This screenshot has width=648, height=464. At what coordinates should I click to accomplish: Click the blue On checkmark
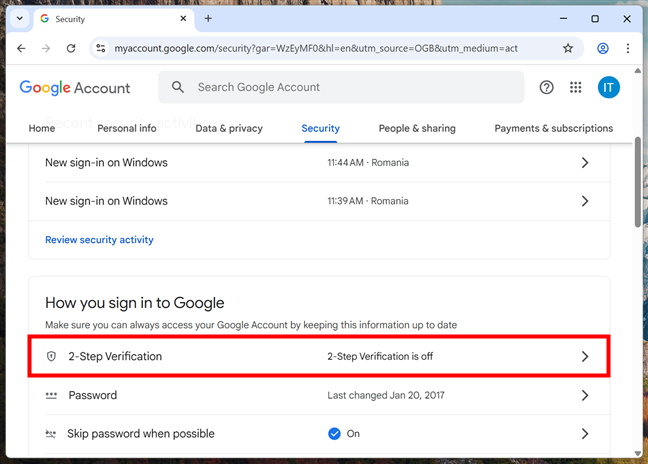334,434
